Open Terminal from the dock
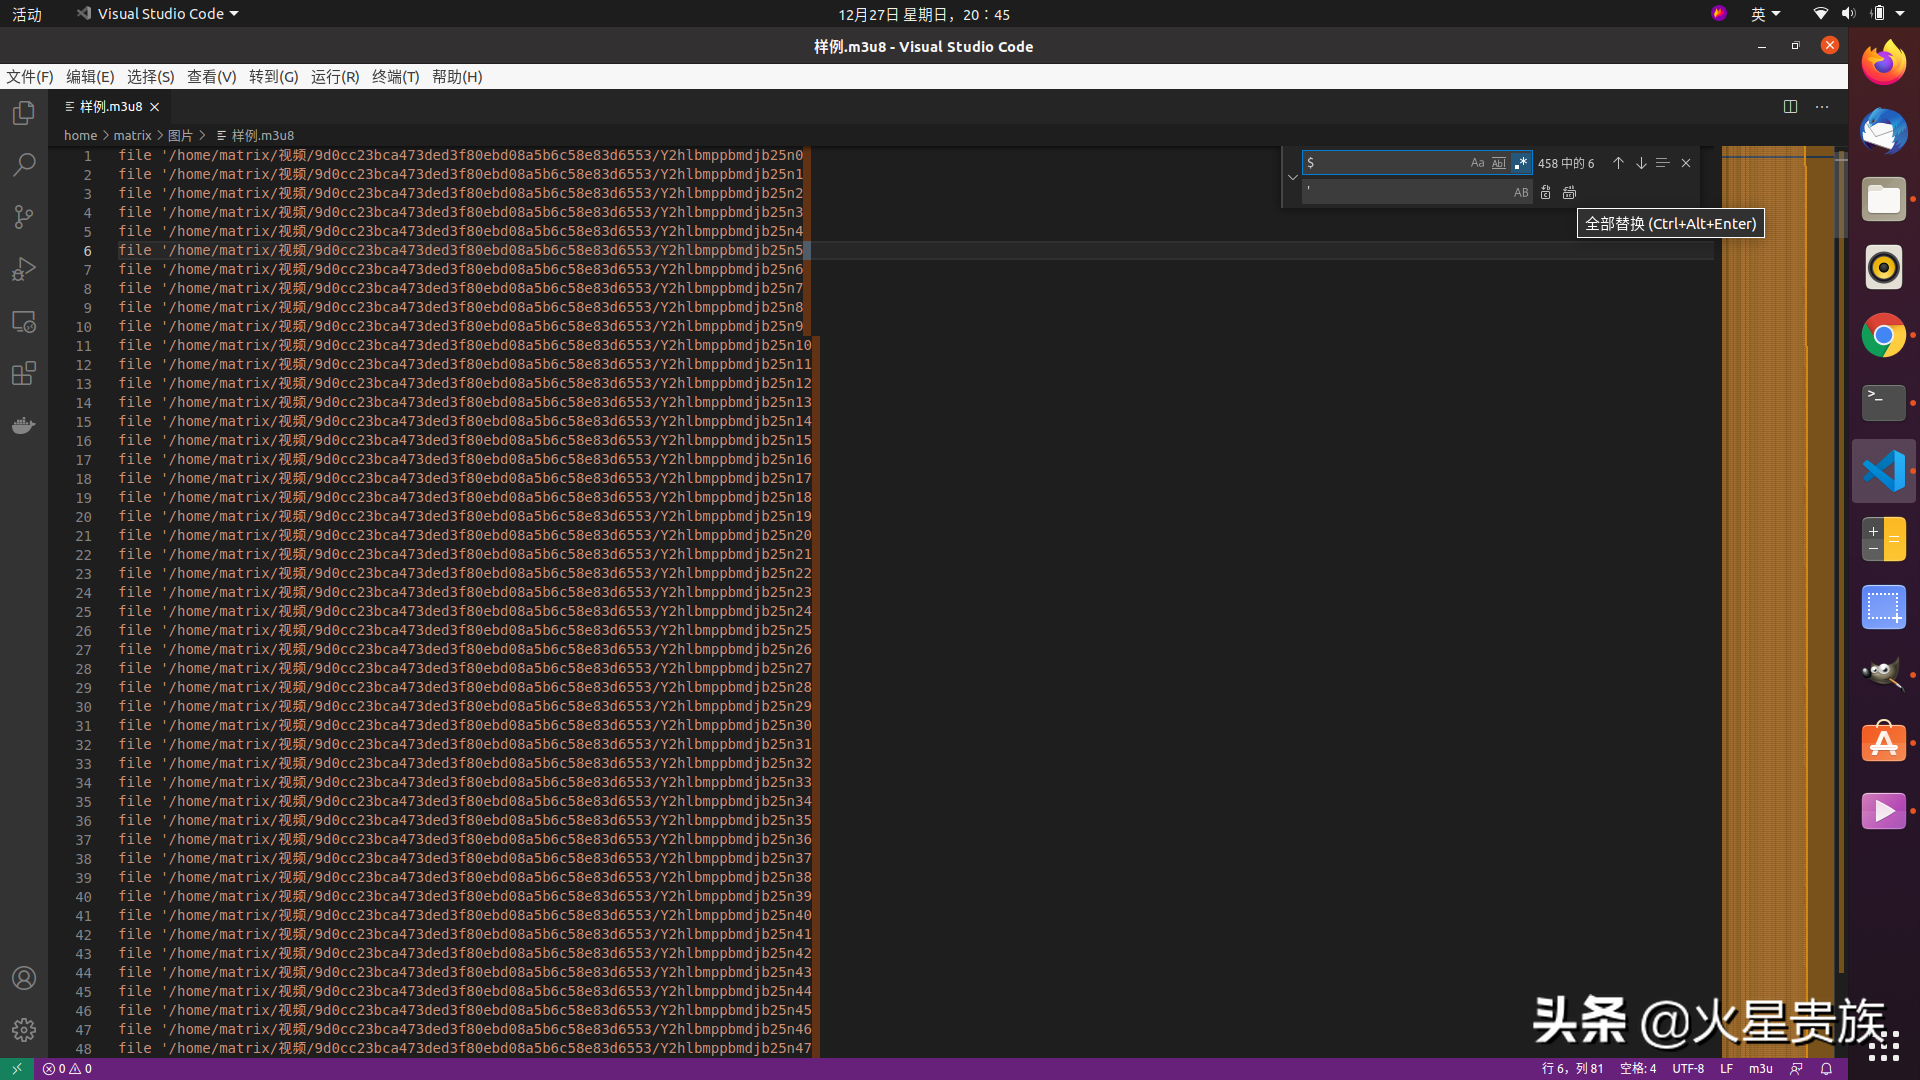 tap(1884, 403)
